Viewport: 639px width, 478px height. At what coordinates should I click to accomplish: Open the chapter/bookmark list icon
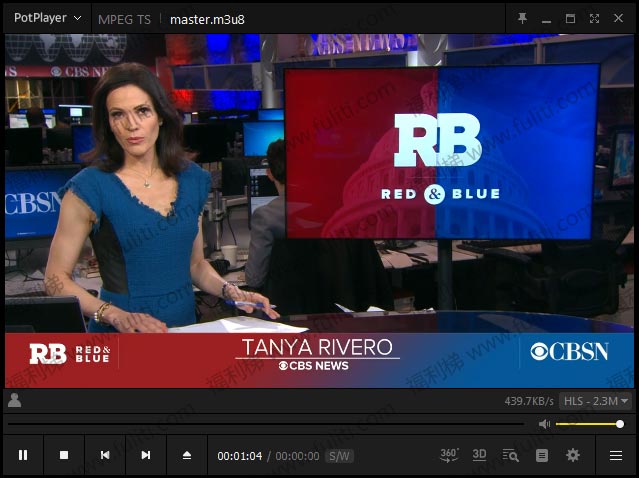(541, 455)
